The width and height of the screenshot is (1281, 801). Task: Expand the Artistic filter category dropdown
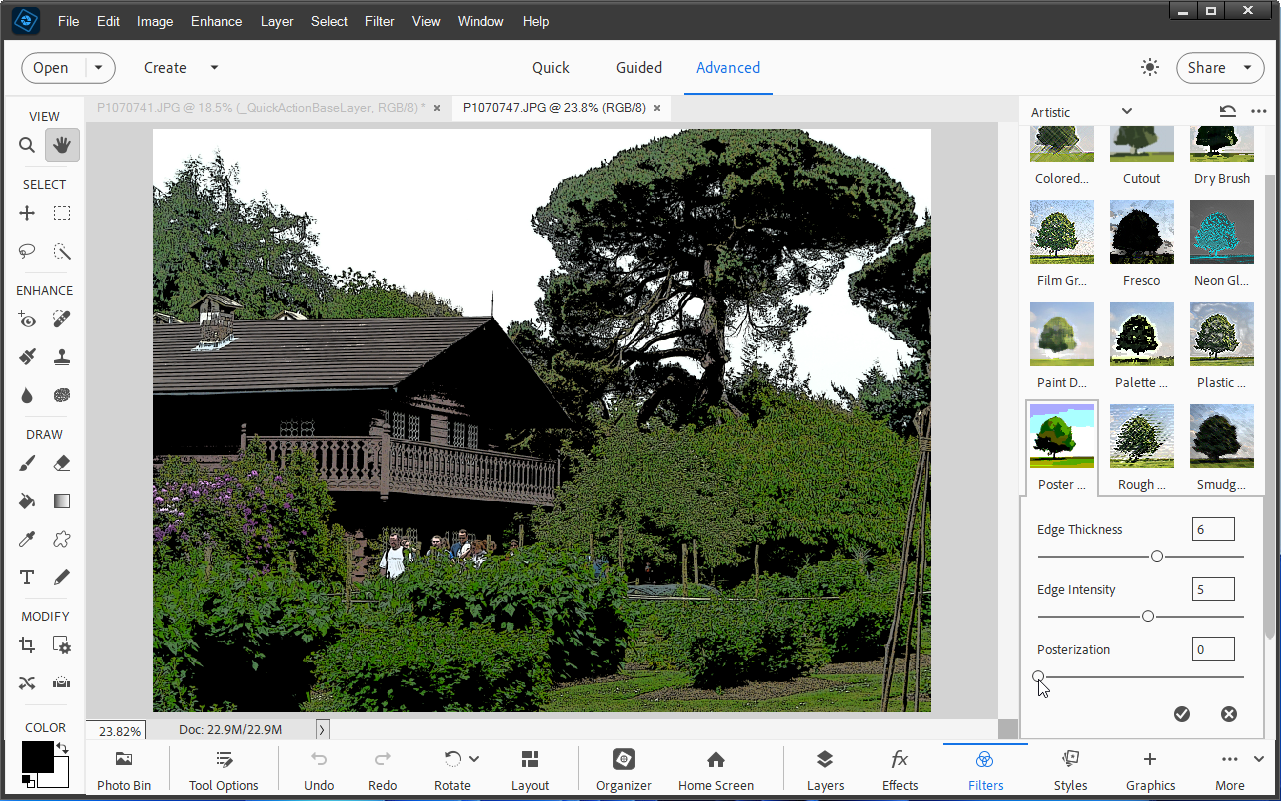coord(1127,111)
